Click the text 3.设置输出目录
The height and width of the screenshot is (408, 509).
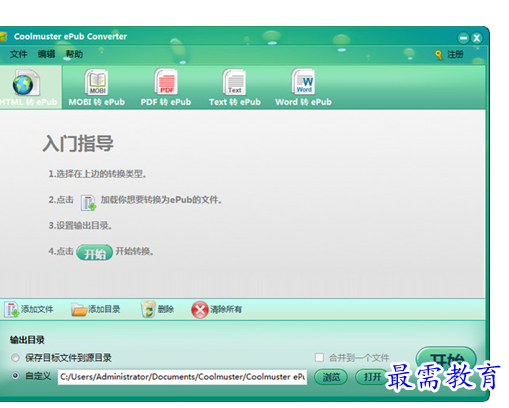80,226
